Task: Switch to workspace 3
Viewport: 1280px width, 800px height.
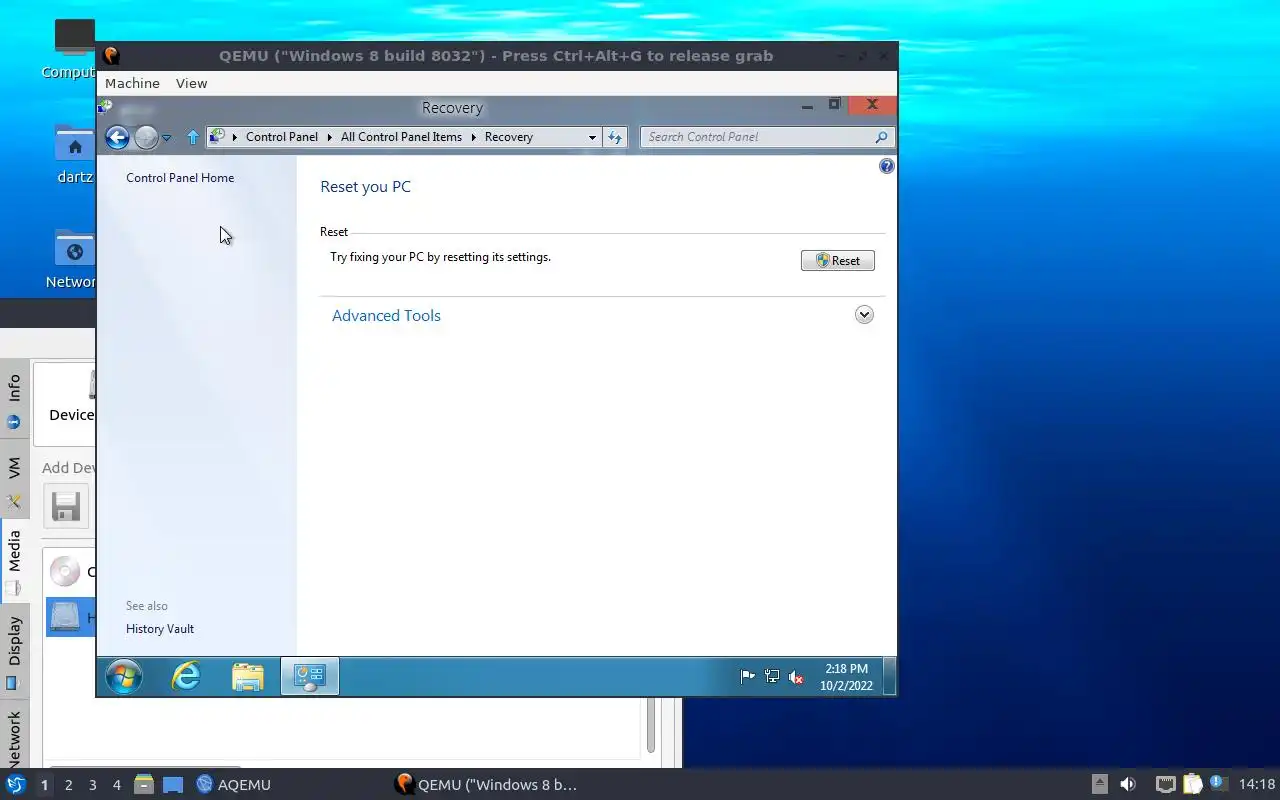Action: [92, 785]
